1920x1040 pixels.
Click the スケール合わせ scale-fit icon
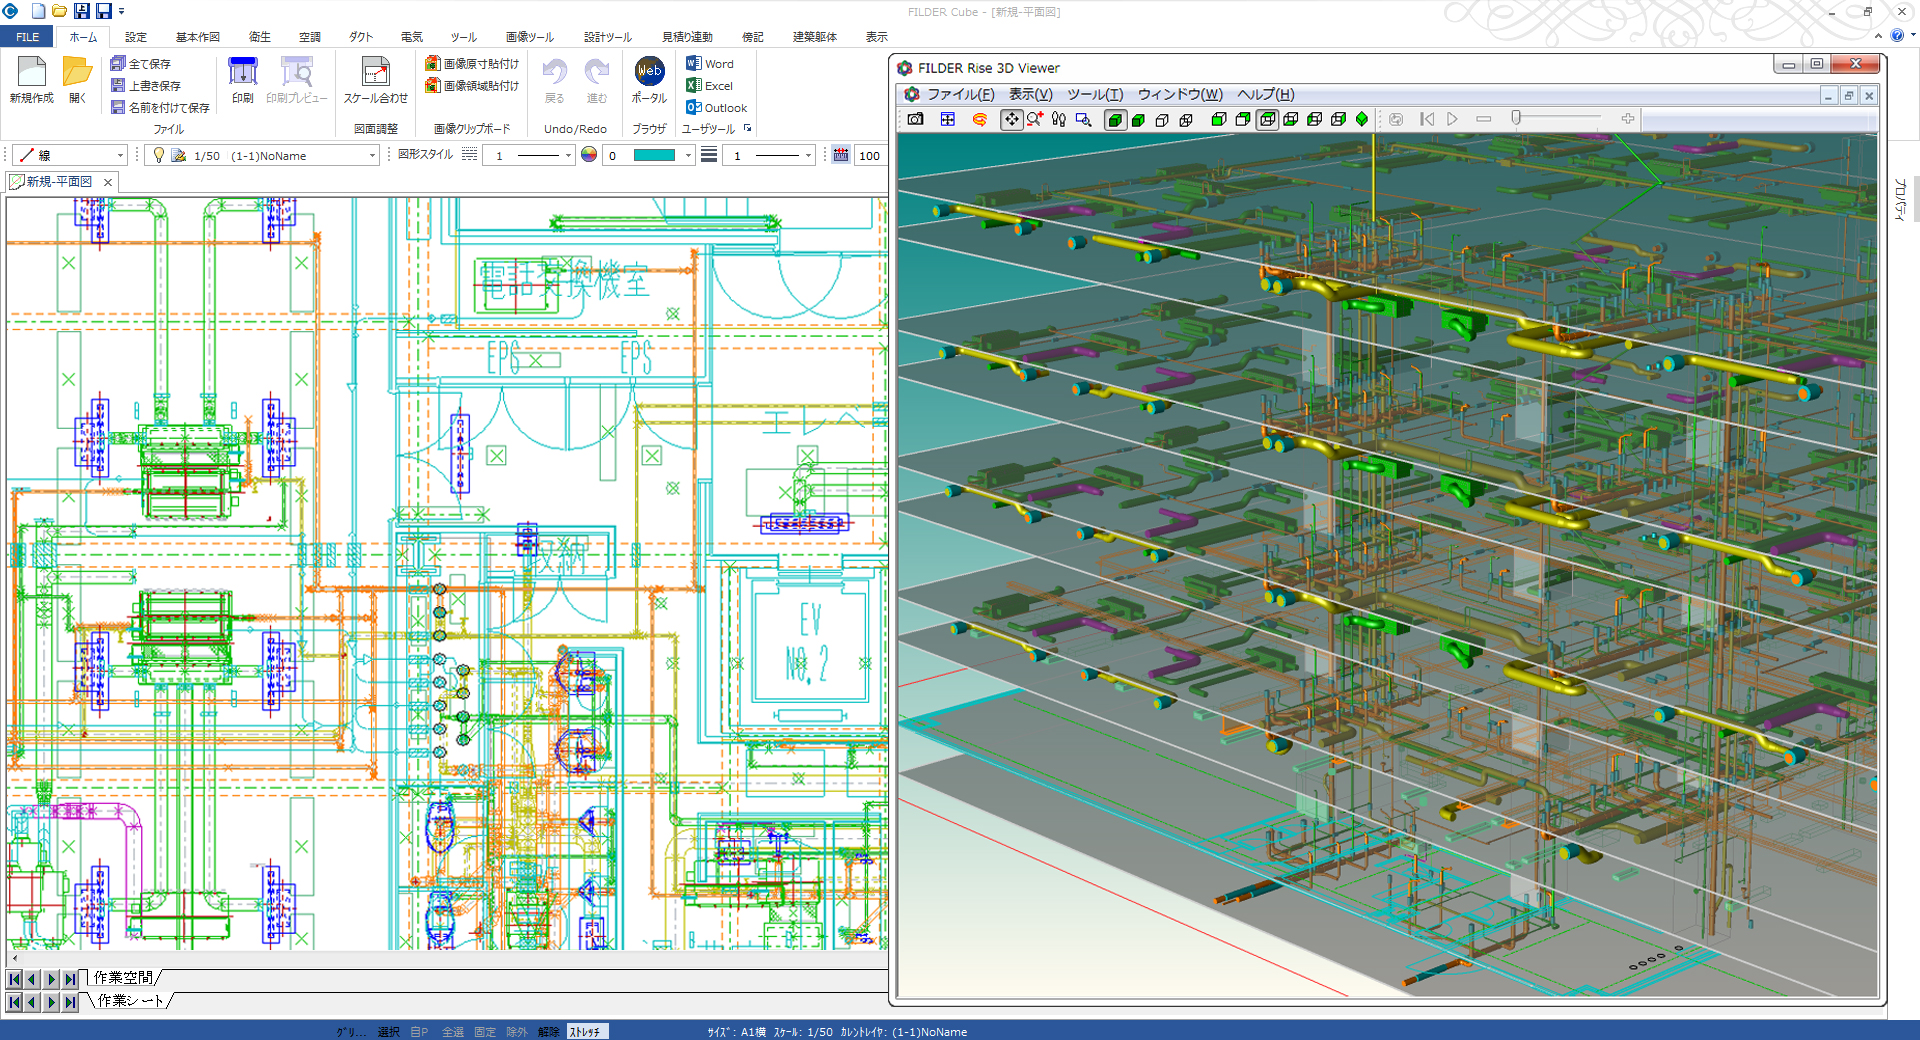375,73
